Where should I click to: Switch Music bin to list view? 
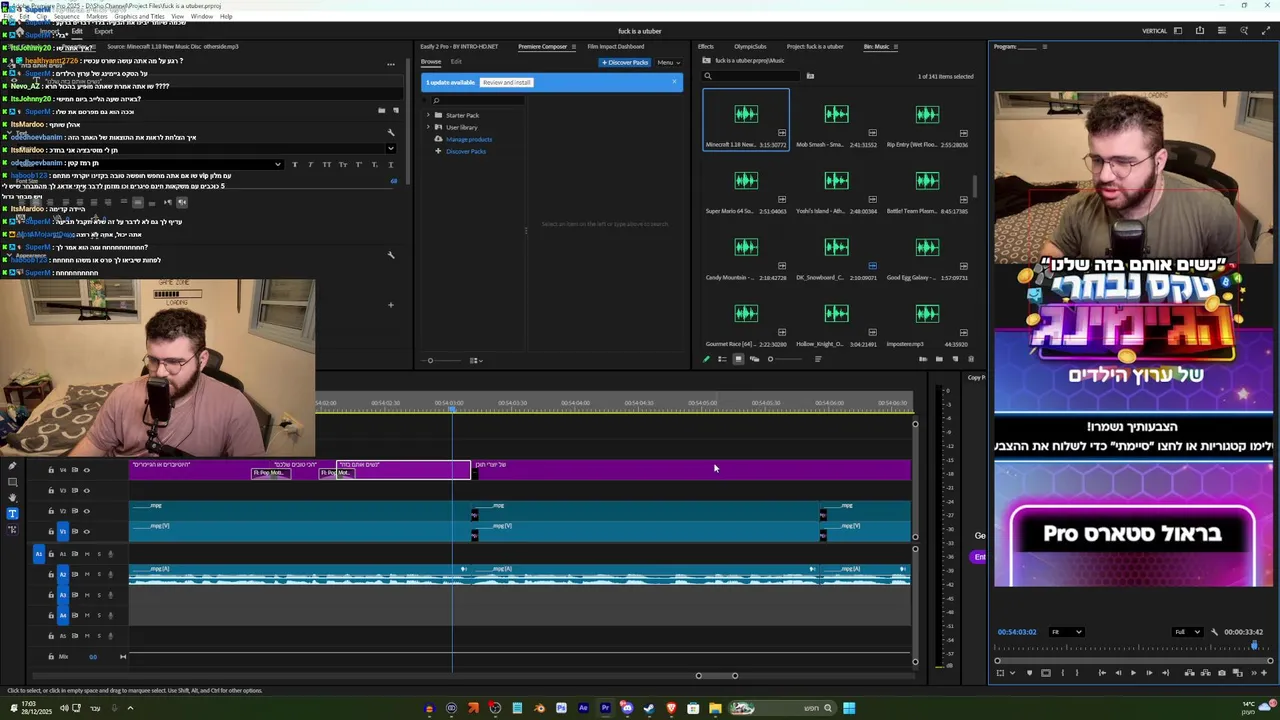tap(722, 359)
